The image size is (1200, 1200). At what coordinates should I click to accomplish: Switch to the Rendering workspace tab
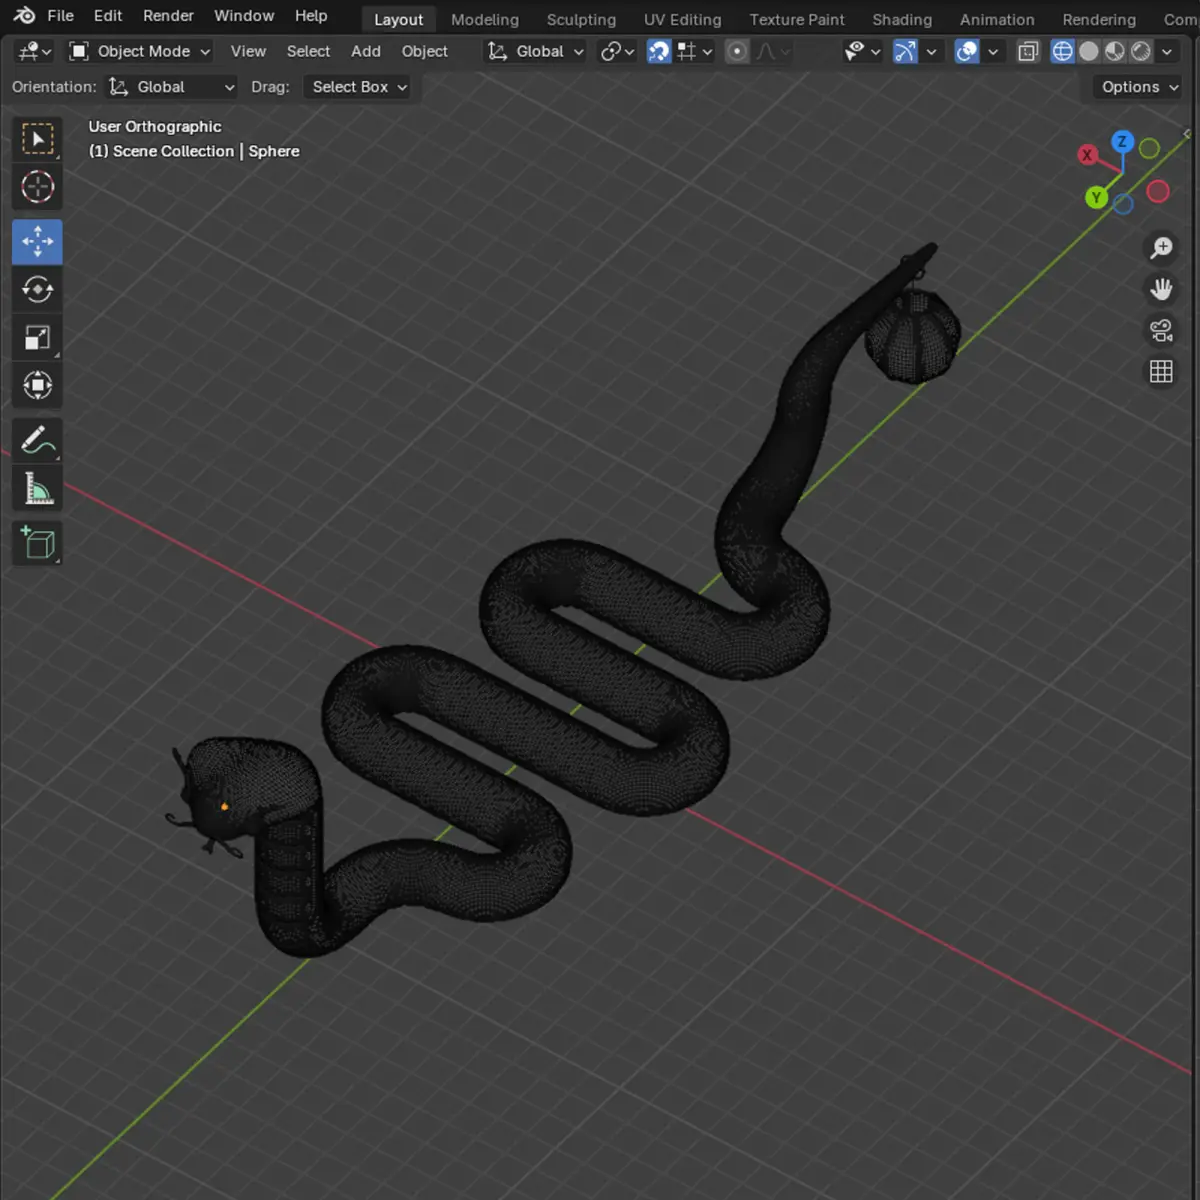[x=1099, y=19]
